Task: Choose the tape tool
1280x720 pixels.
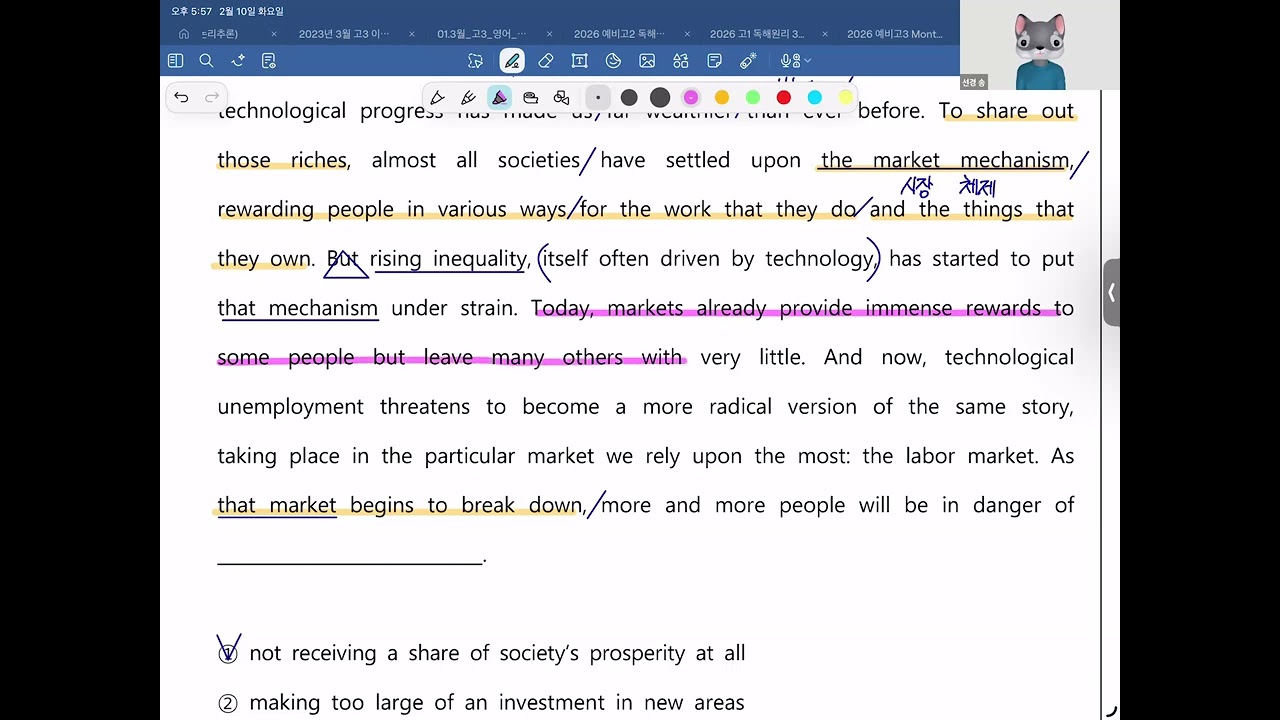Action: tap(530, 97)
